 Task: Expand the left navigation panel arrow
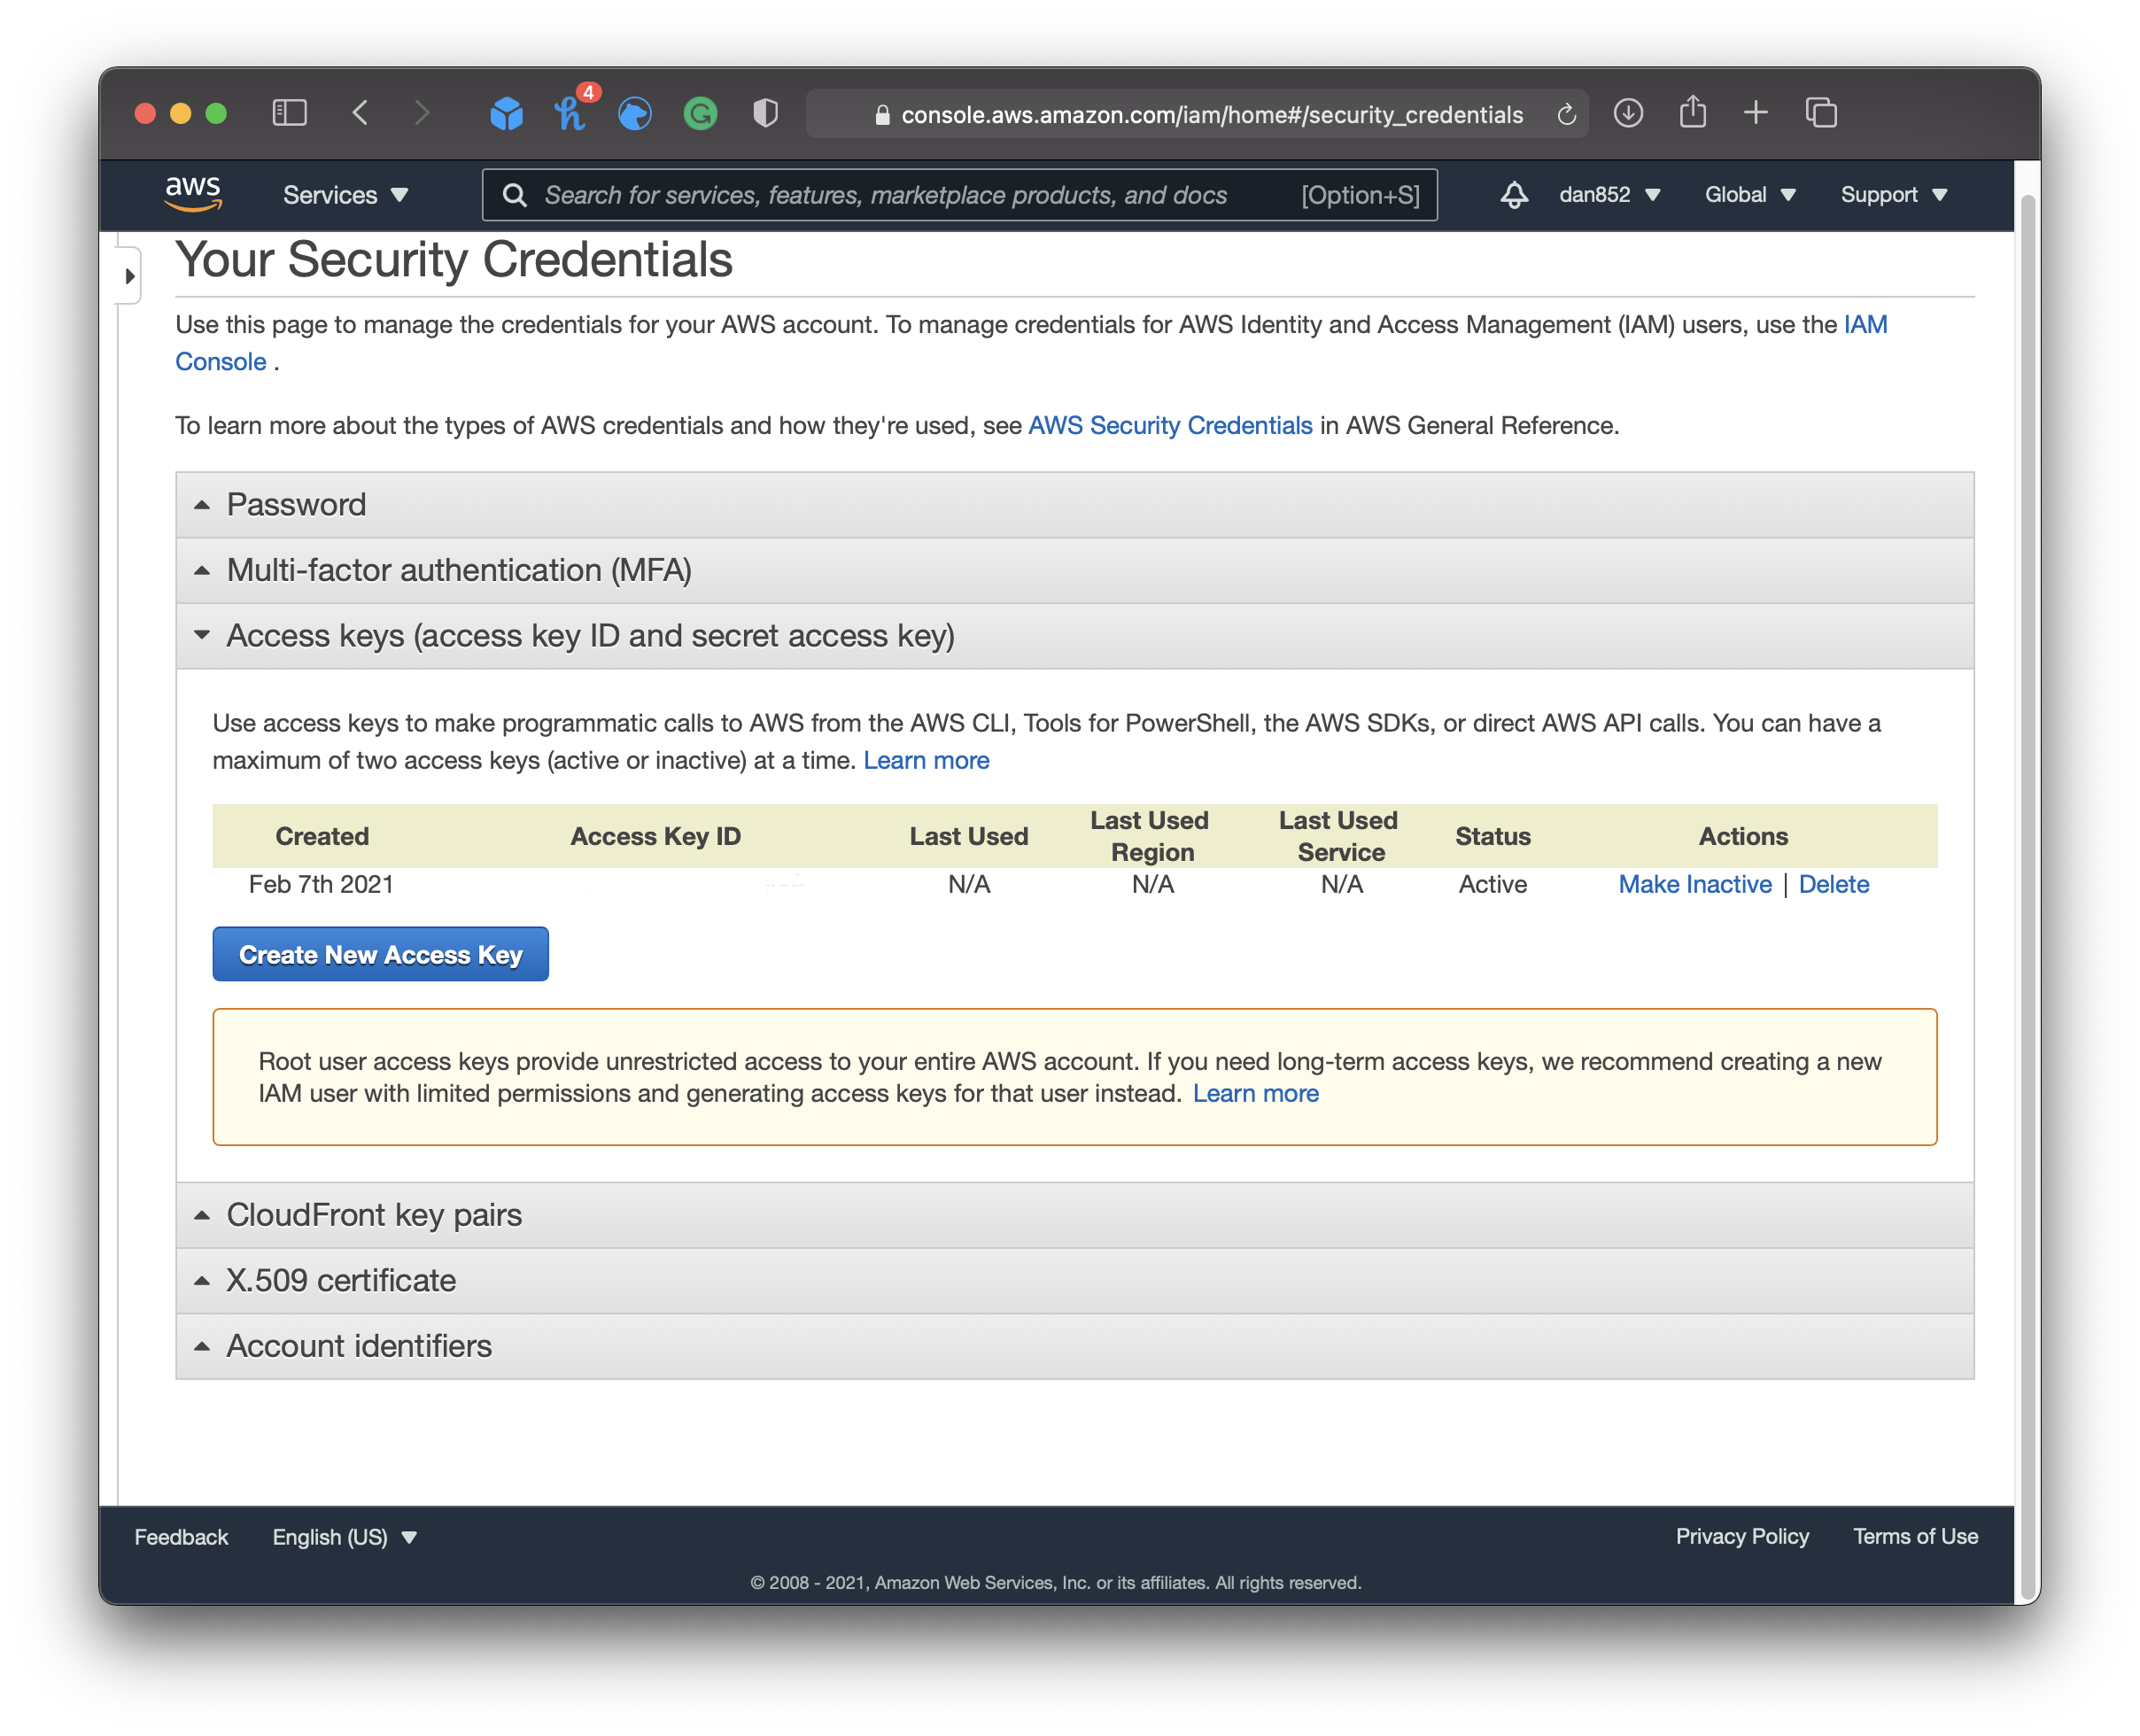coord(129,276)
